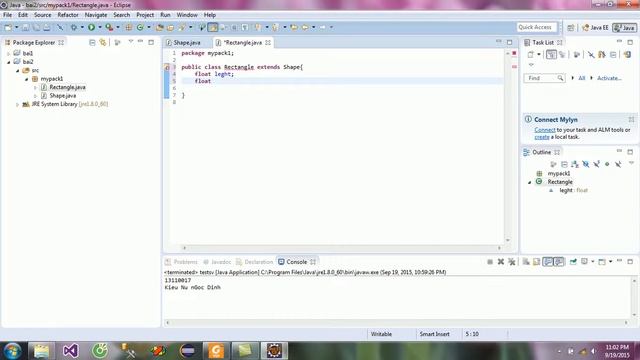
Task: Expand the JRE System Library node
Action: (18, 104)
